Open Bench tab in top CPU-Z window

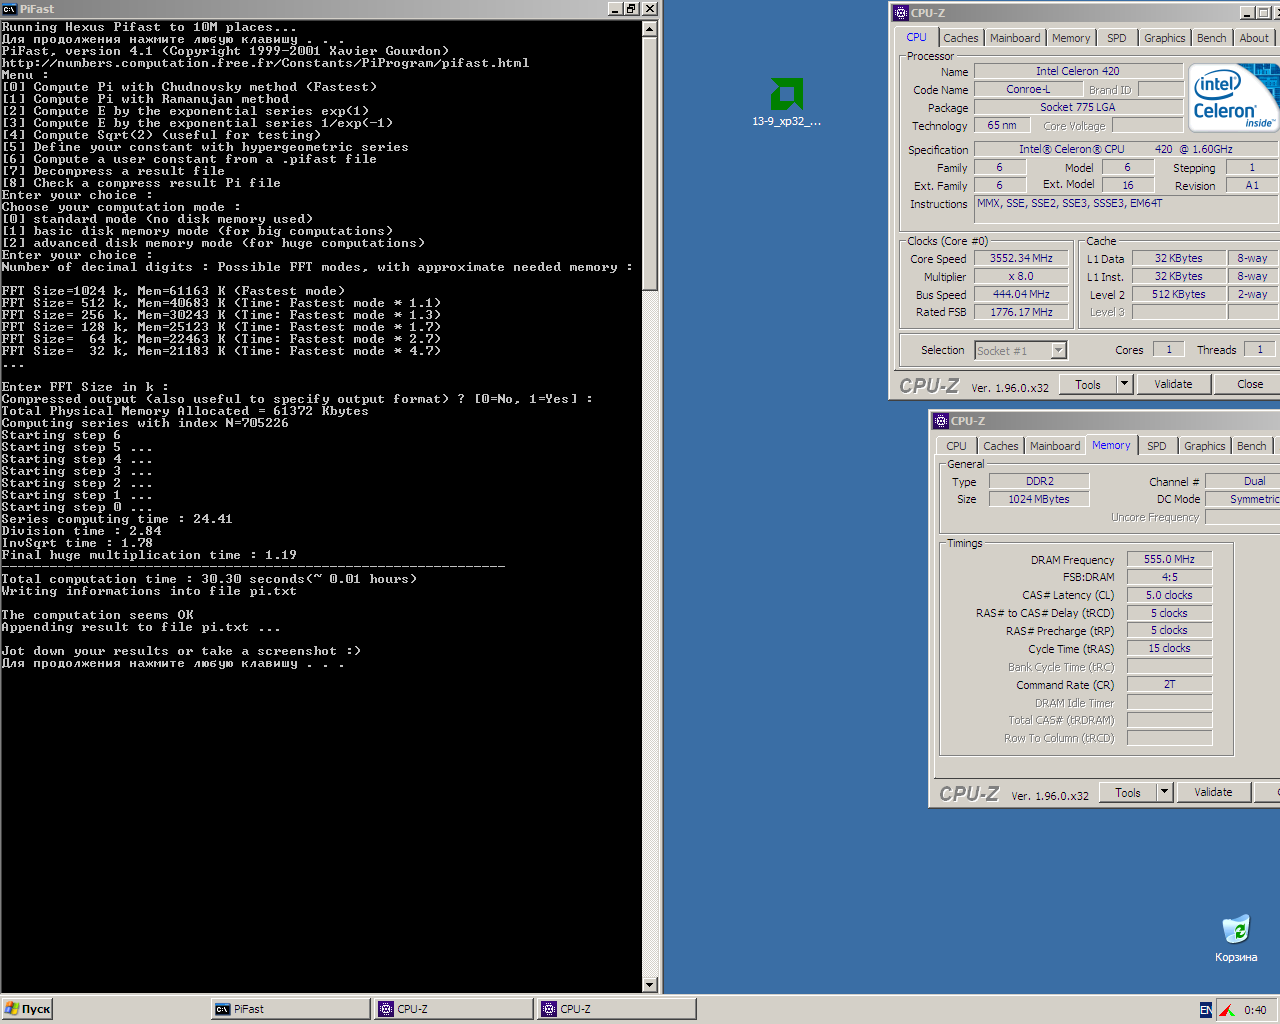tap(1212, 38)
